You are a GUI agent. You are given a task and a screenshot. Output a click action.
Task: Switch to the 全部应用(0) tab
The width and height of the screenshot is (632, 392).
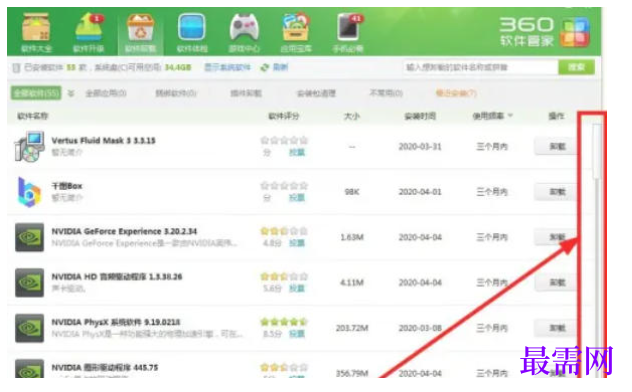point(106,93)
